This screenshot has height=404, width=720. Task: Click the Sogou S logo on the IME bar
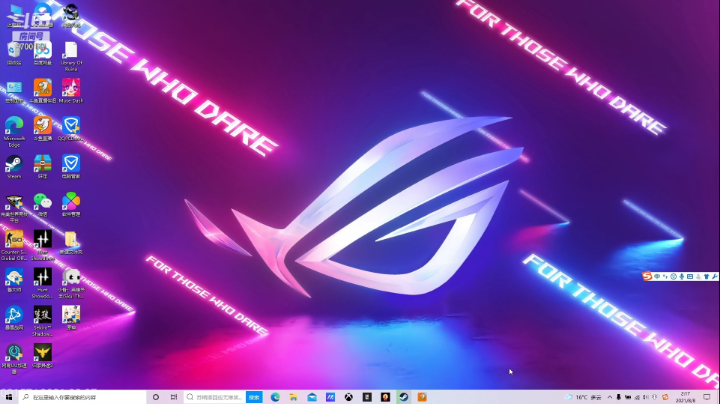(x=647, y=276)
